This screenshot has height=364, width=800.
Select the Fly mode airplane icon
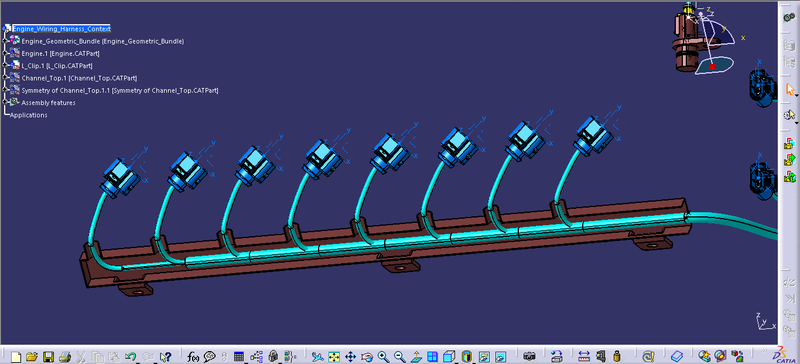pos(317,356)
